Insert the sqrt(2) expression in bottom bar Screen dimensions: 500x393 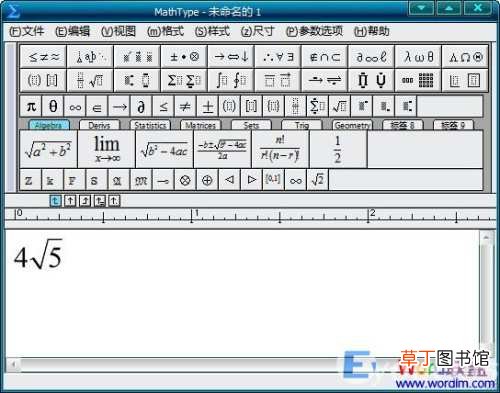(x=317, y=180)
